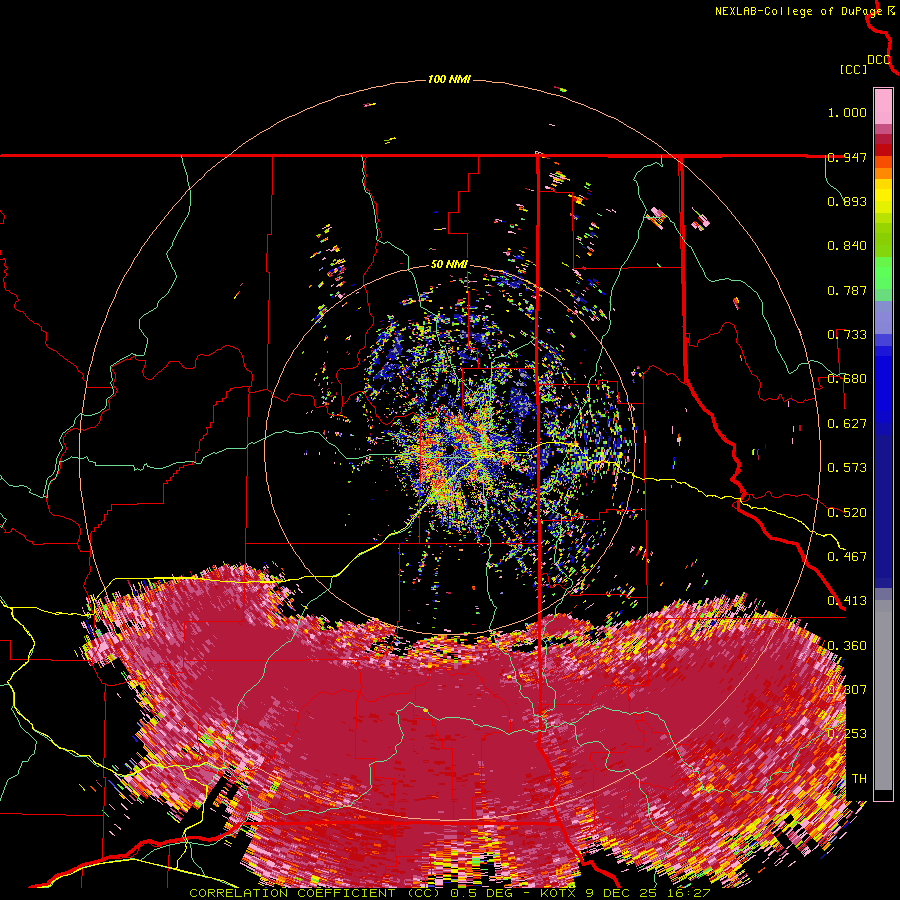Click the 0.360 scale value

coord(847,645)
